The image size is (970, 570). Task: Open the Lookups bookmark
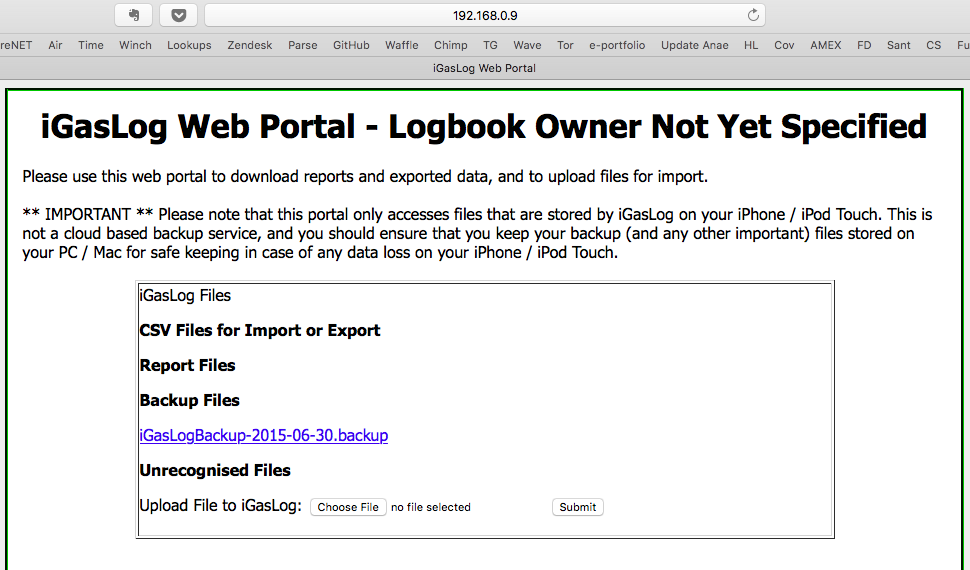coord(189,45)
